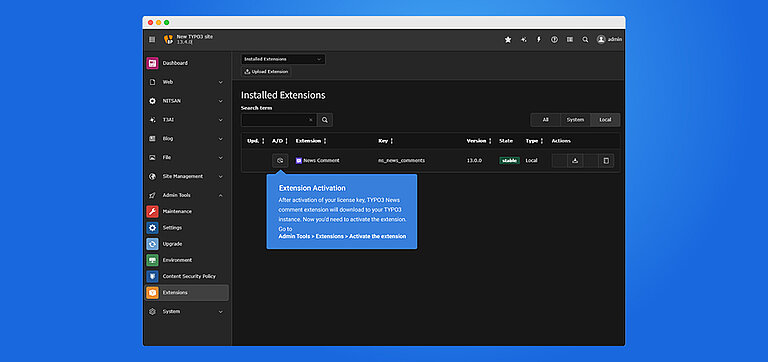Click the ns_news_comments key cell
768x362 pixels.
(401, 161)
